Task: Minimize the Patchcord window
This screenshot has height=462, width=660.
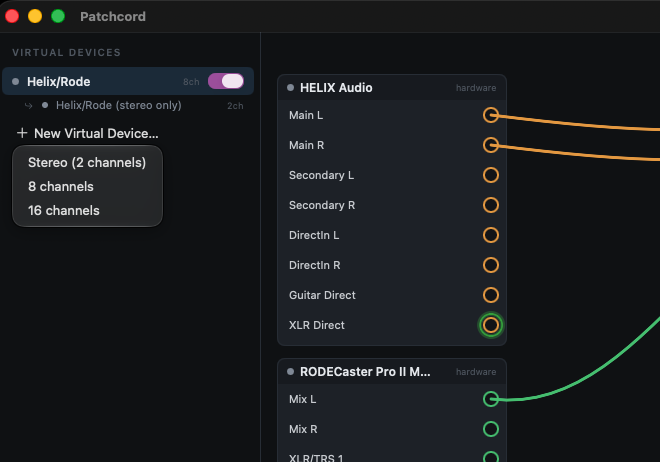Action: coord(35,16)
